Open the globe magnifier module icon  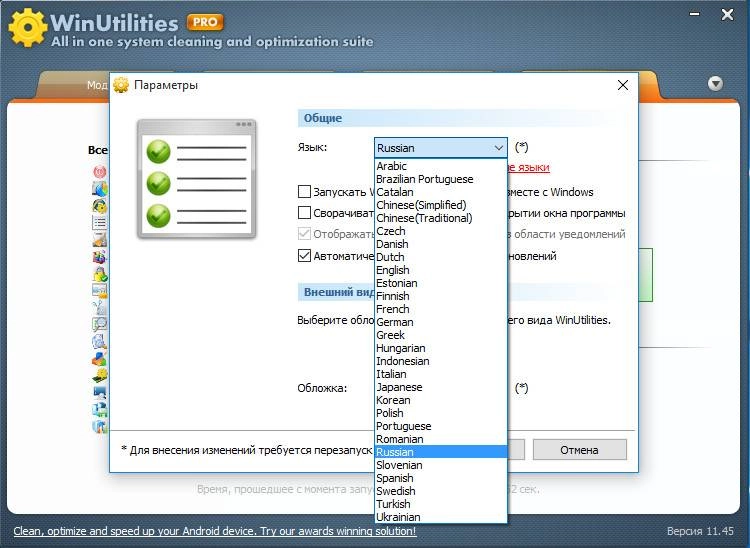pos(99,341)
